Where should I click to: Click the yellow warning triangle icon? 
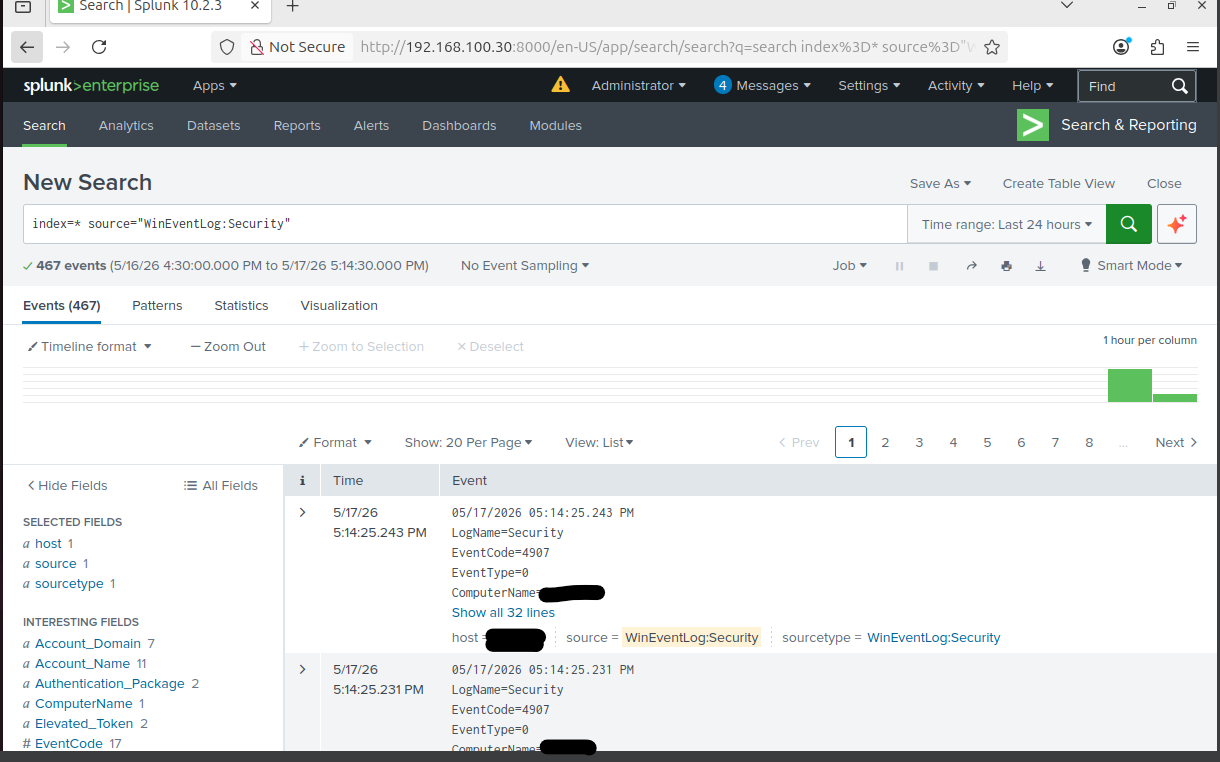[x=560, y=85]
